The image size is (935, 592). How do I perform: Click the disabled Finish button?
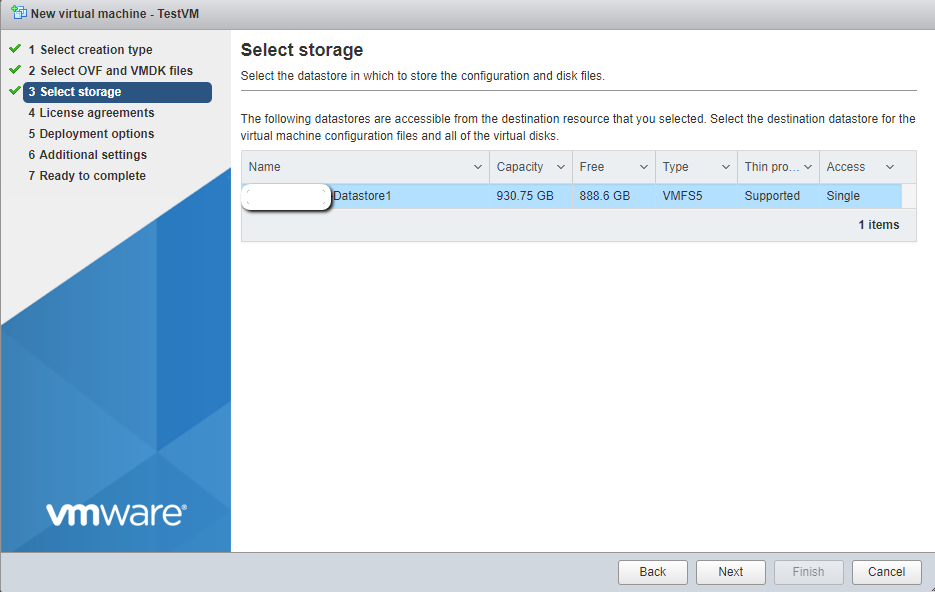(x=809, y=572)
